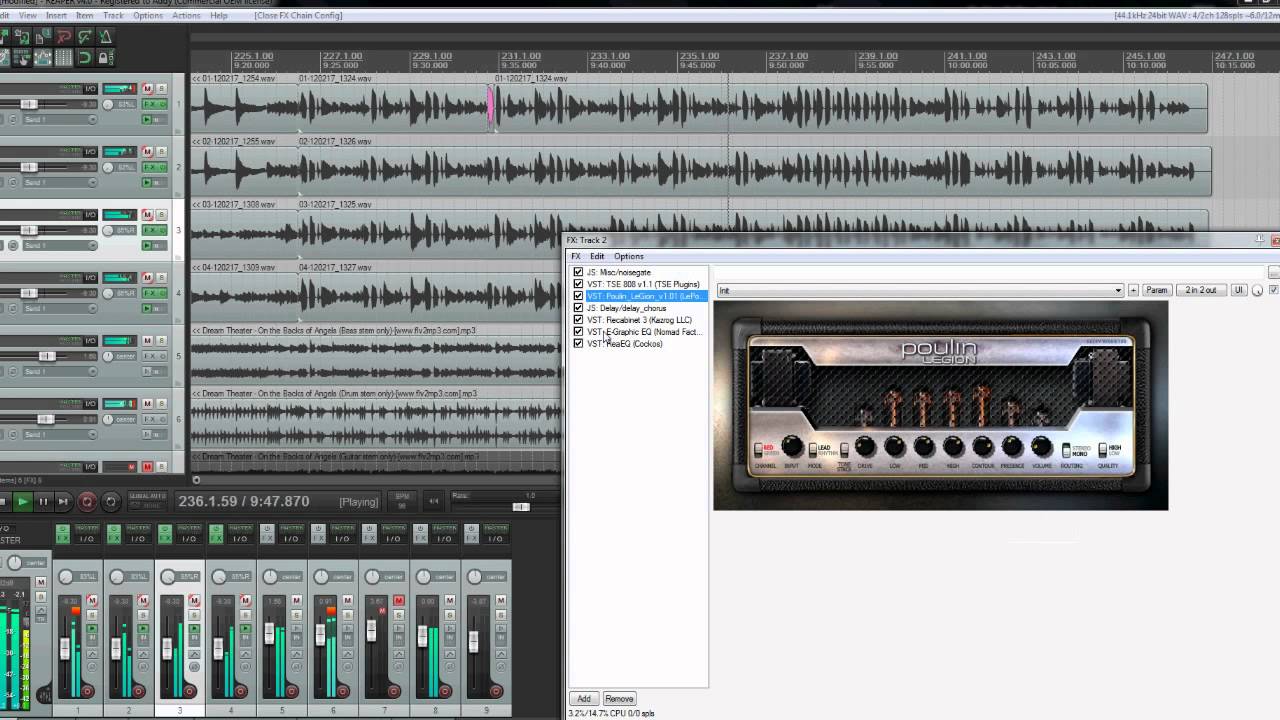Toggle record monitoring on mixer channel 3
Screen dimensions: 1280x720
[x=194, y=628]
